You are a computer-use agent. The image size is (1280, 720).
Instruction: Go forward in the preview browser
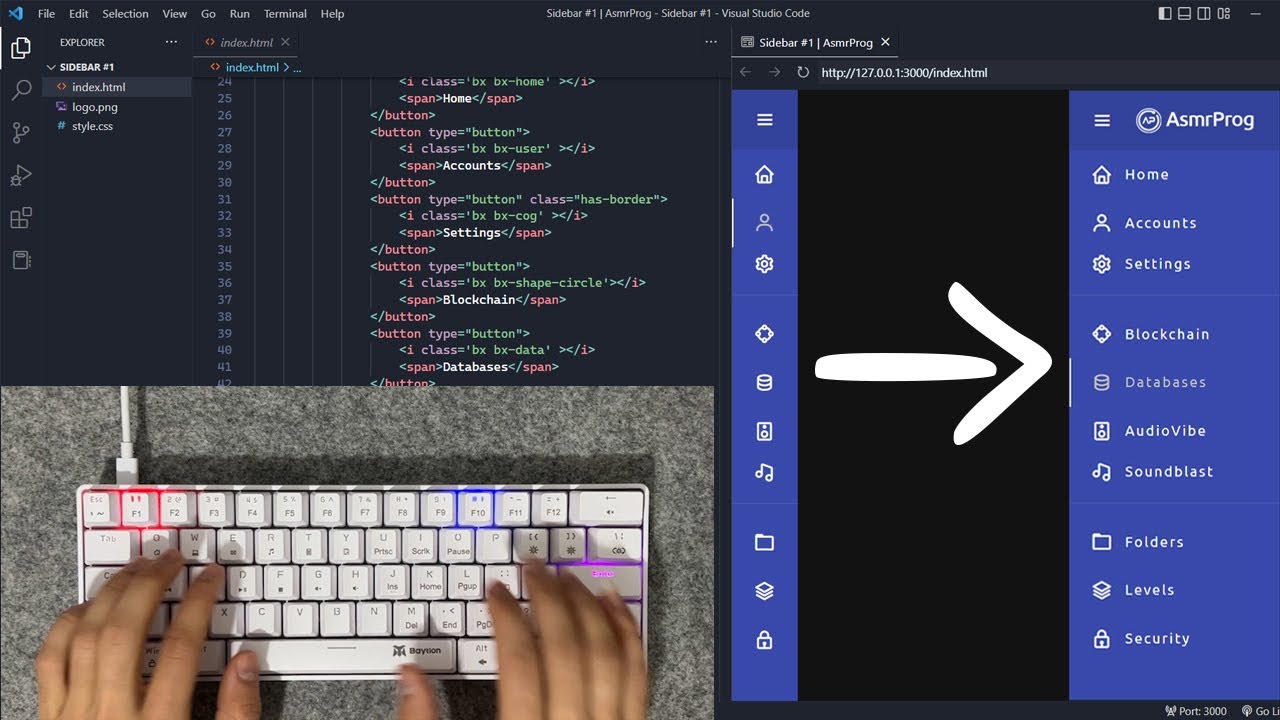774,72
